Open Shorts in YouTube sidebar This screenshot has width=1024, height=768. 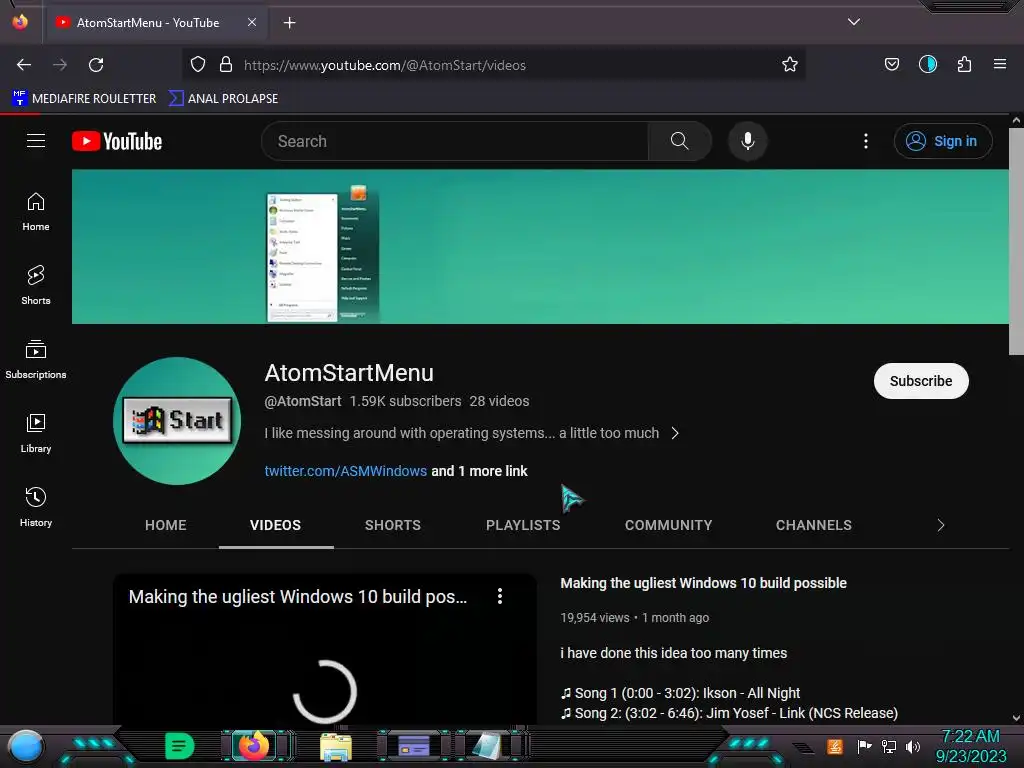[36, 285]
